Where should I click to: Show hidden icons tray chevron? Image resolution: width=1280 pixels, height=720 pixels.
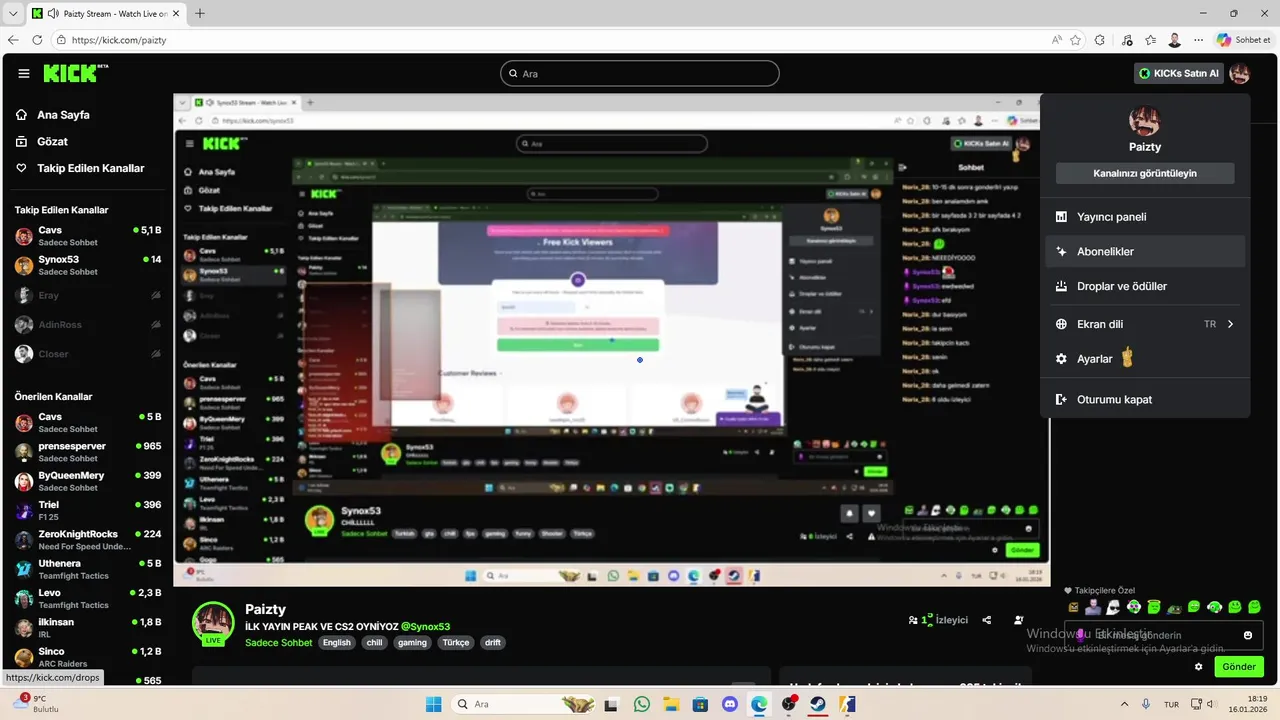coord(1126,704)
